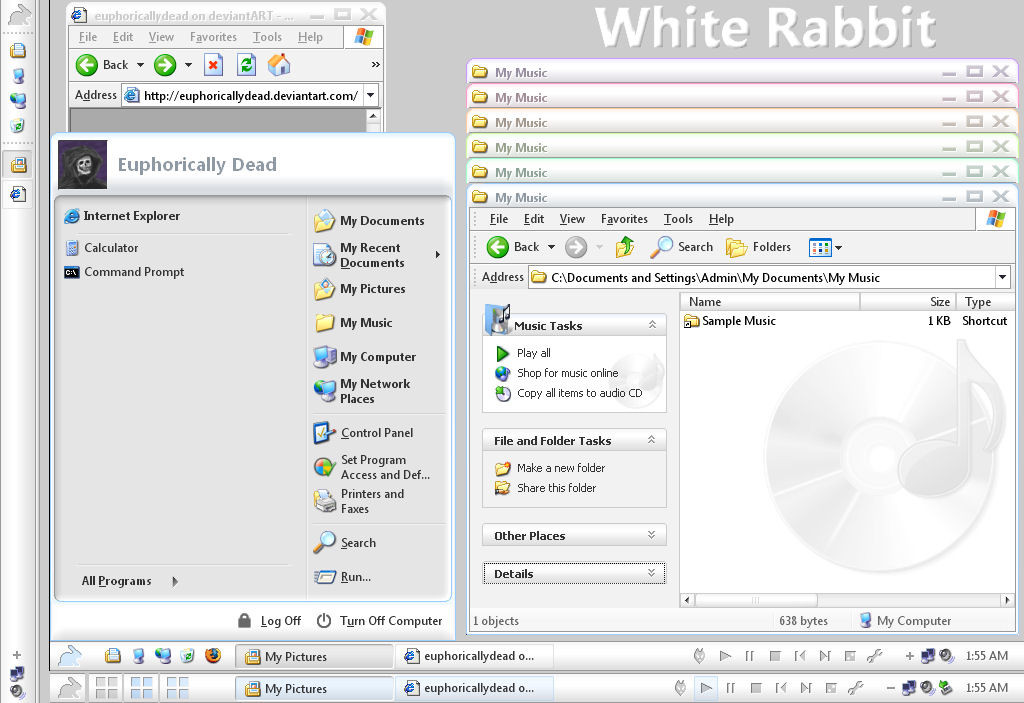
Task: Click Log Off in the Start menu
Action: pyautogui.click(x=269, y=621)
